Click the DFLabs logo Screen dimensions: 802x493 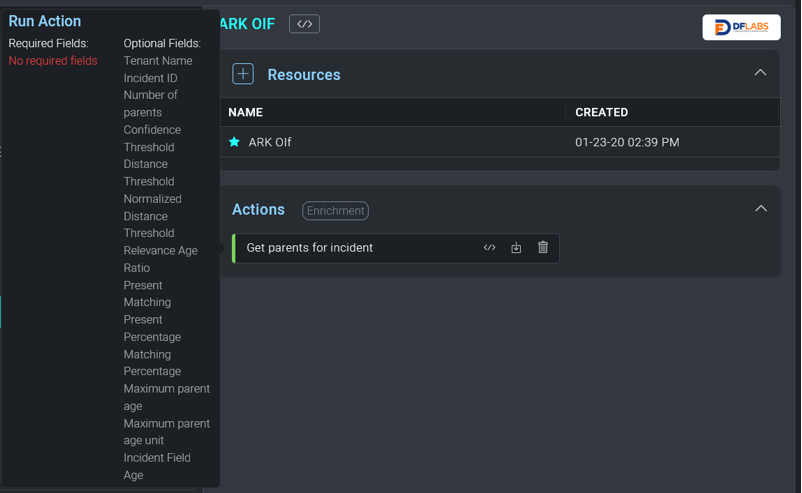click(741, 27)
